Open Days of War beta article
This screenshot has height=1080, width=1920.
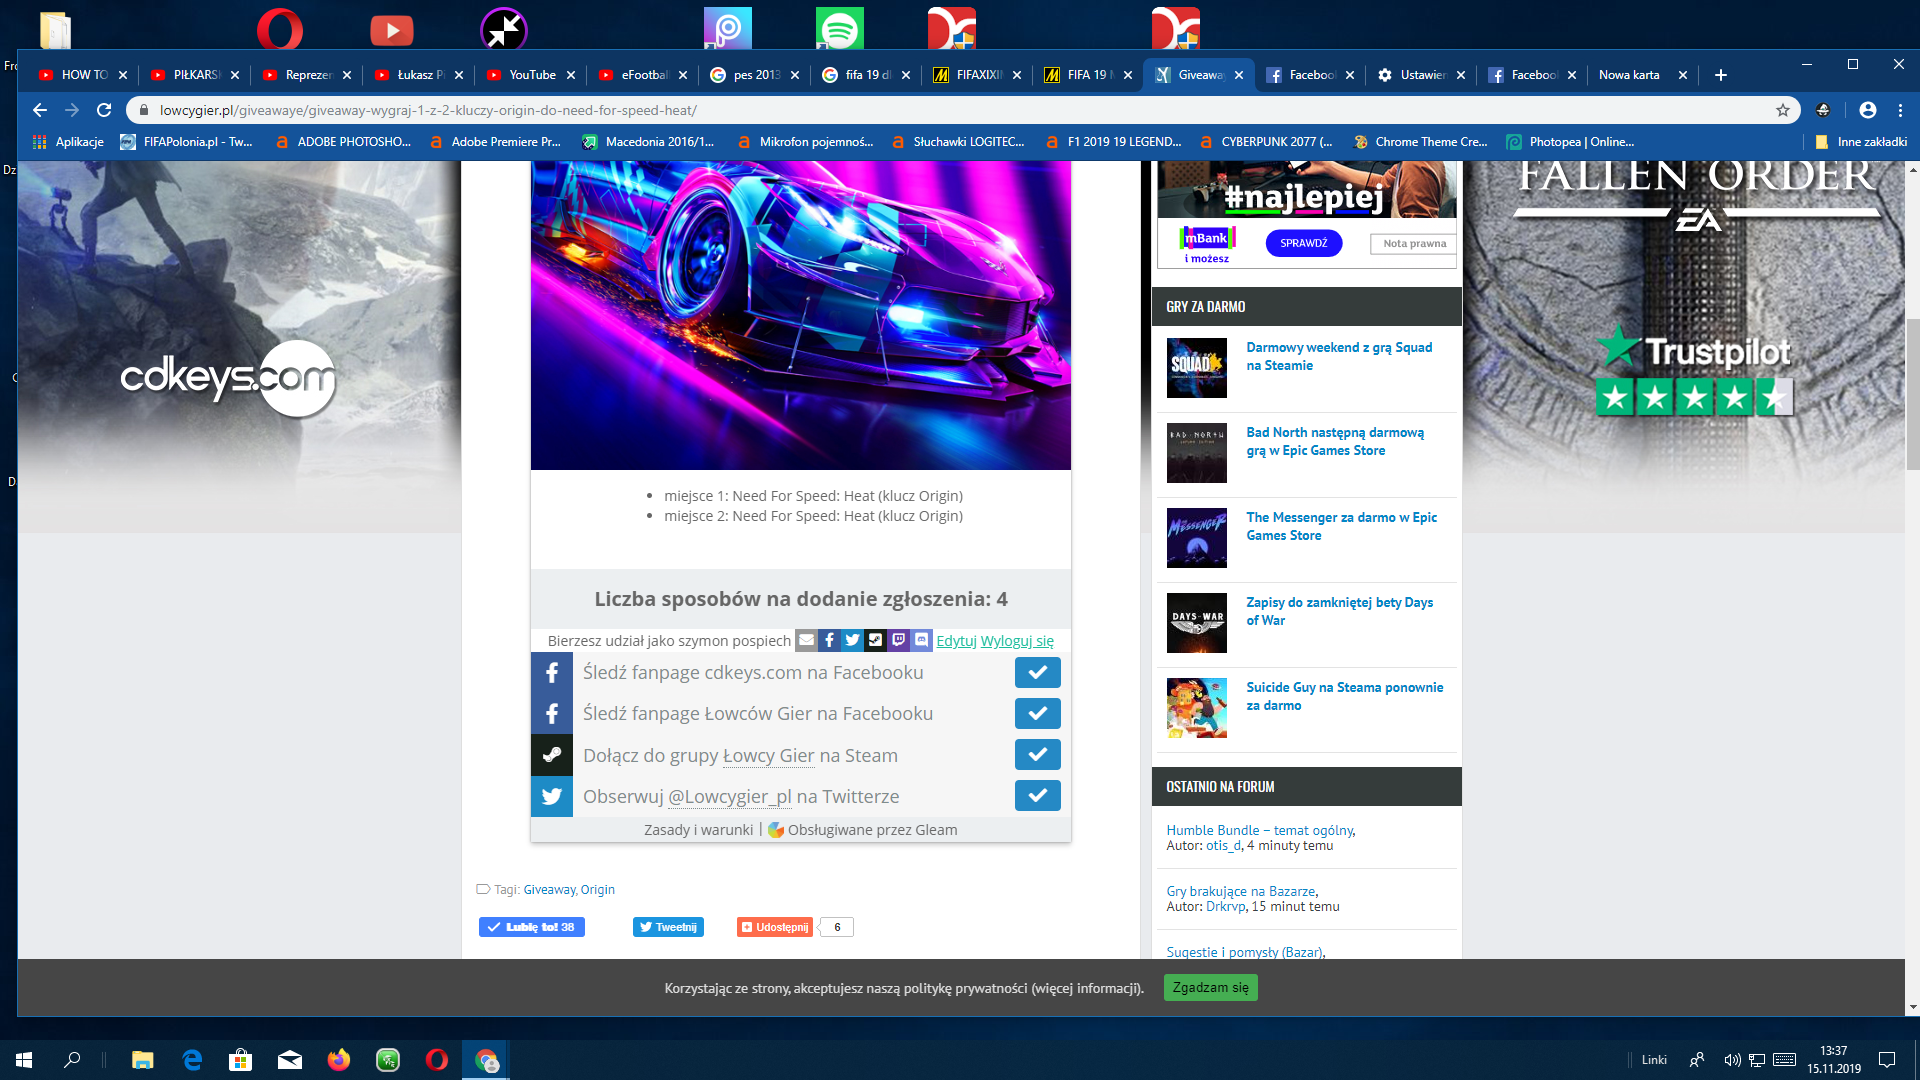(1339, 611)
